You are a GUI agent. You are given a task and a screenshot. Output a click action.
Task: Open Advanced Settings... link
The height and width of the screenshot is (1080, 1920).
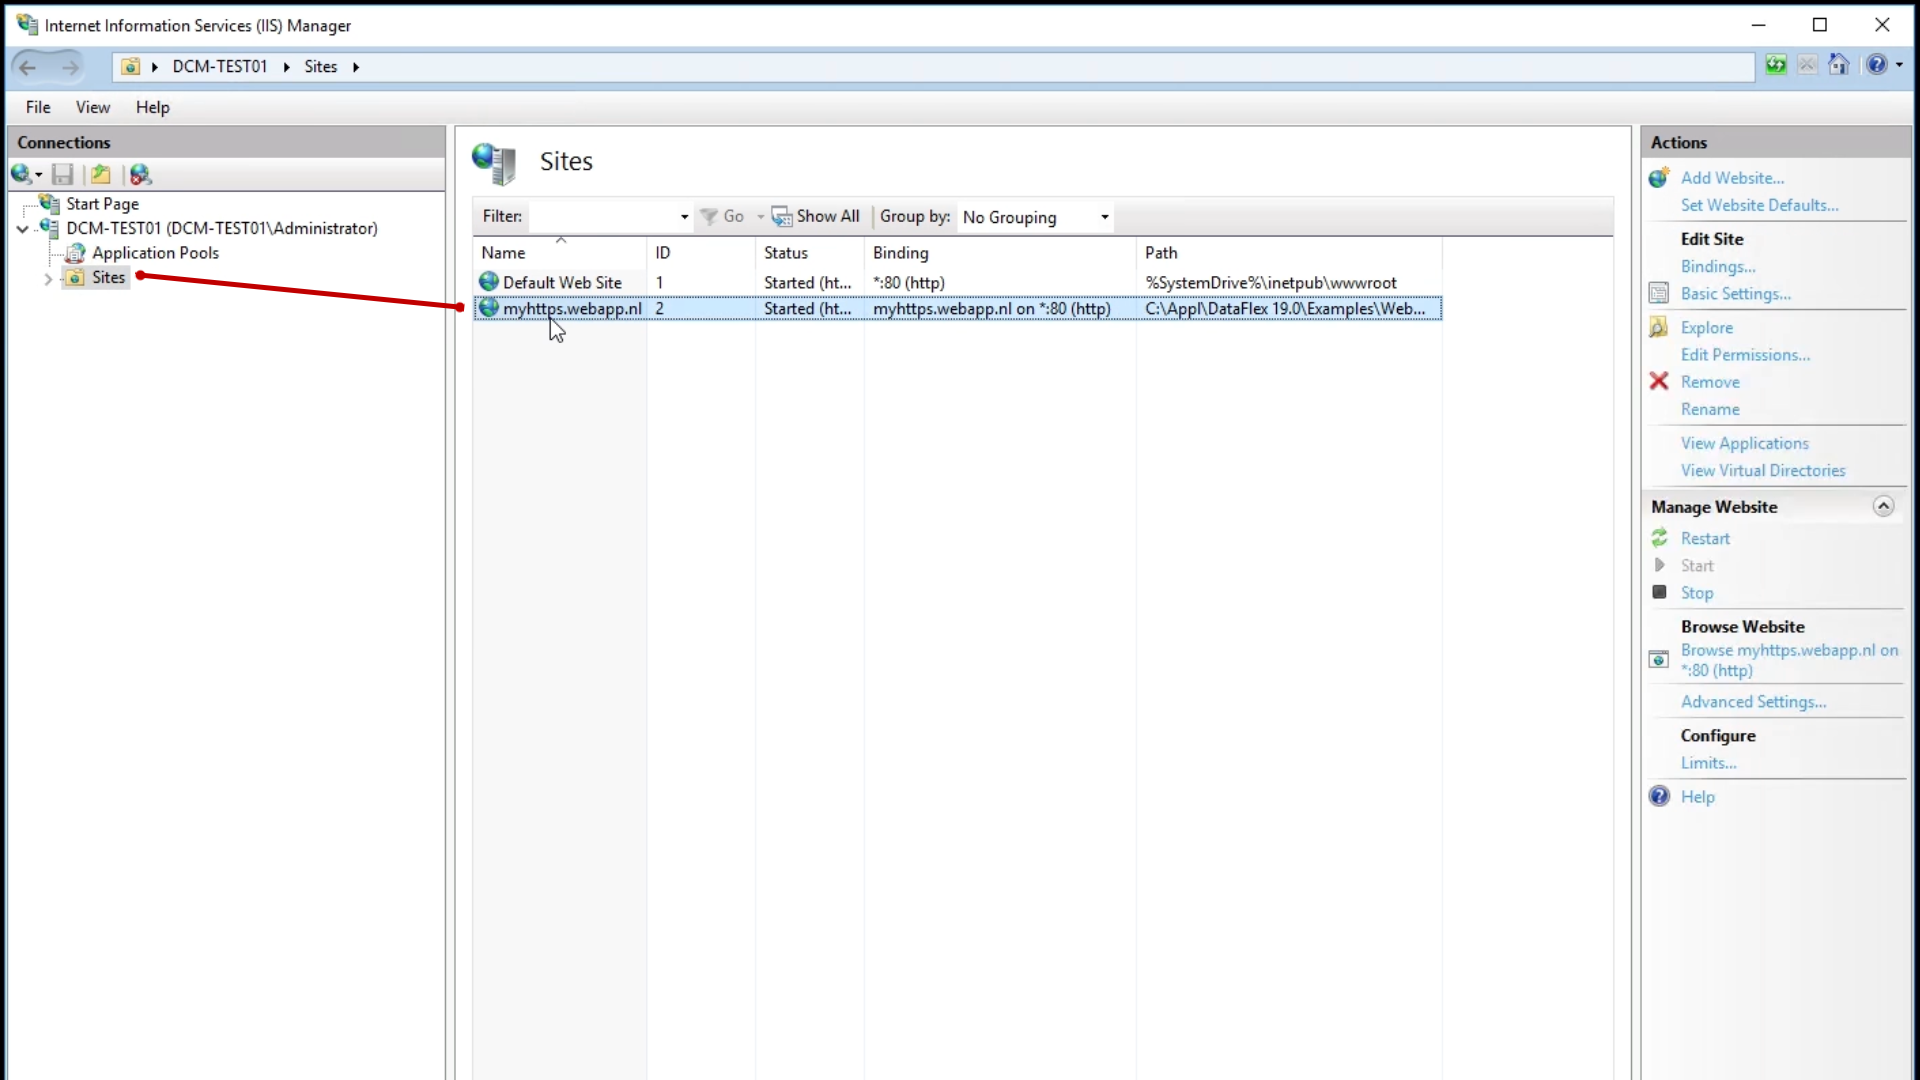click(1753, 702)
